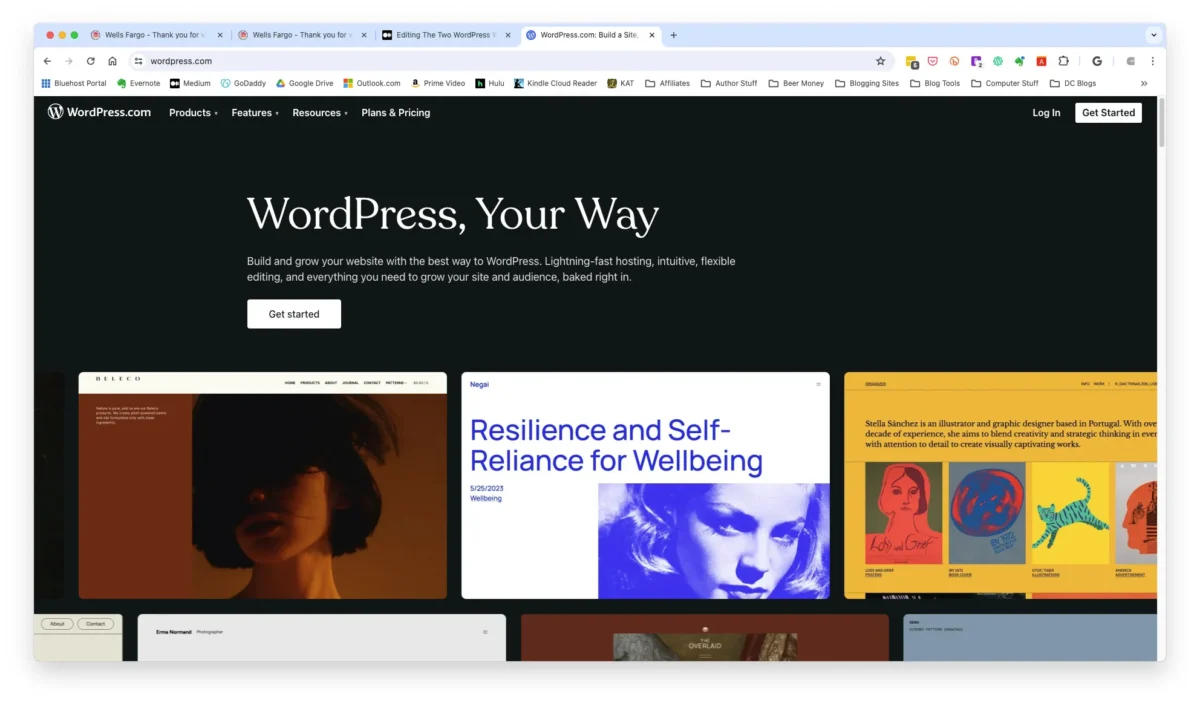Open hamburger menu in Negai theme preview

(818, 384)
